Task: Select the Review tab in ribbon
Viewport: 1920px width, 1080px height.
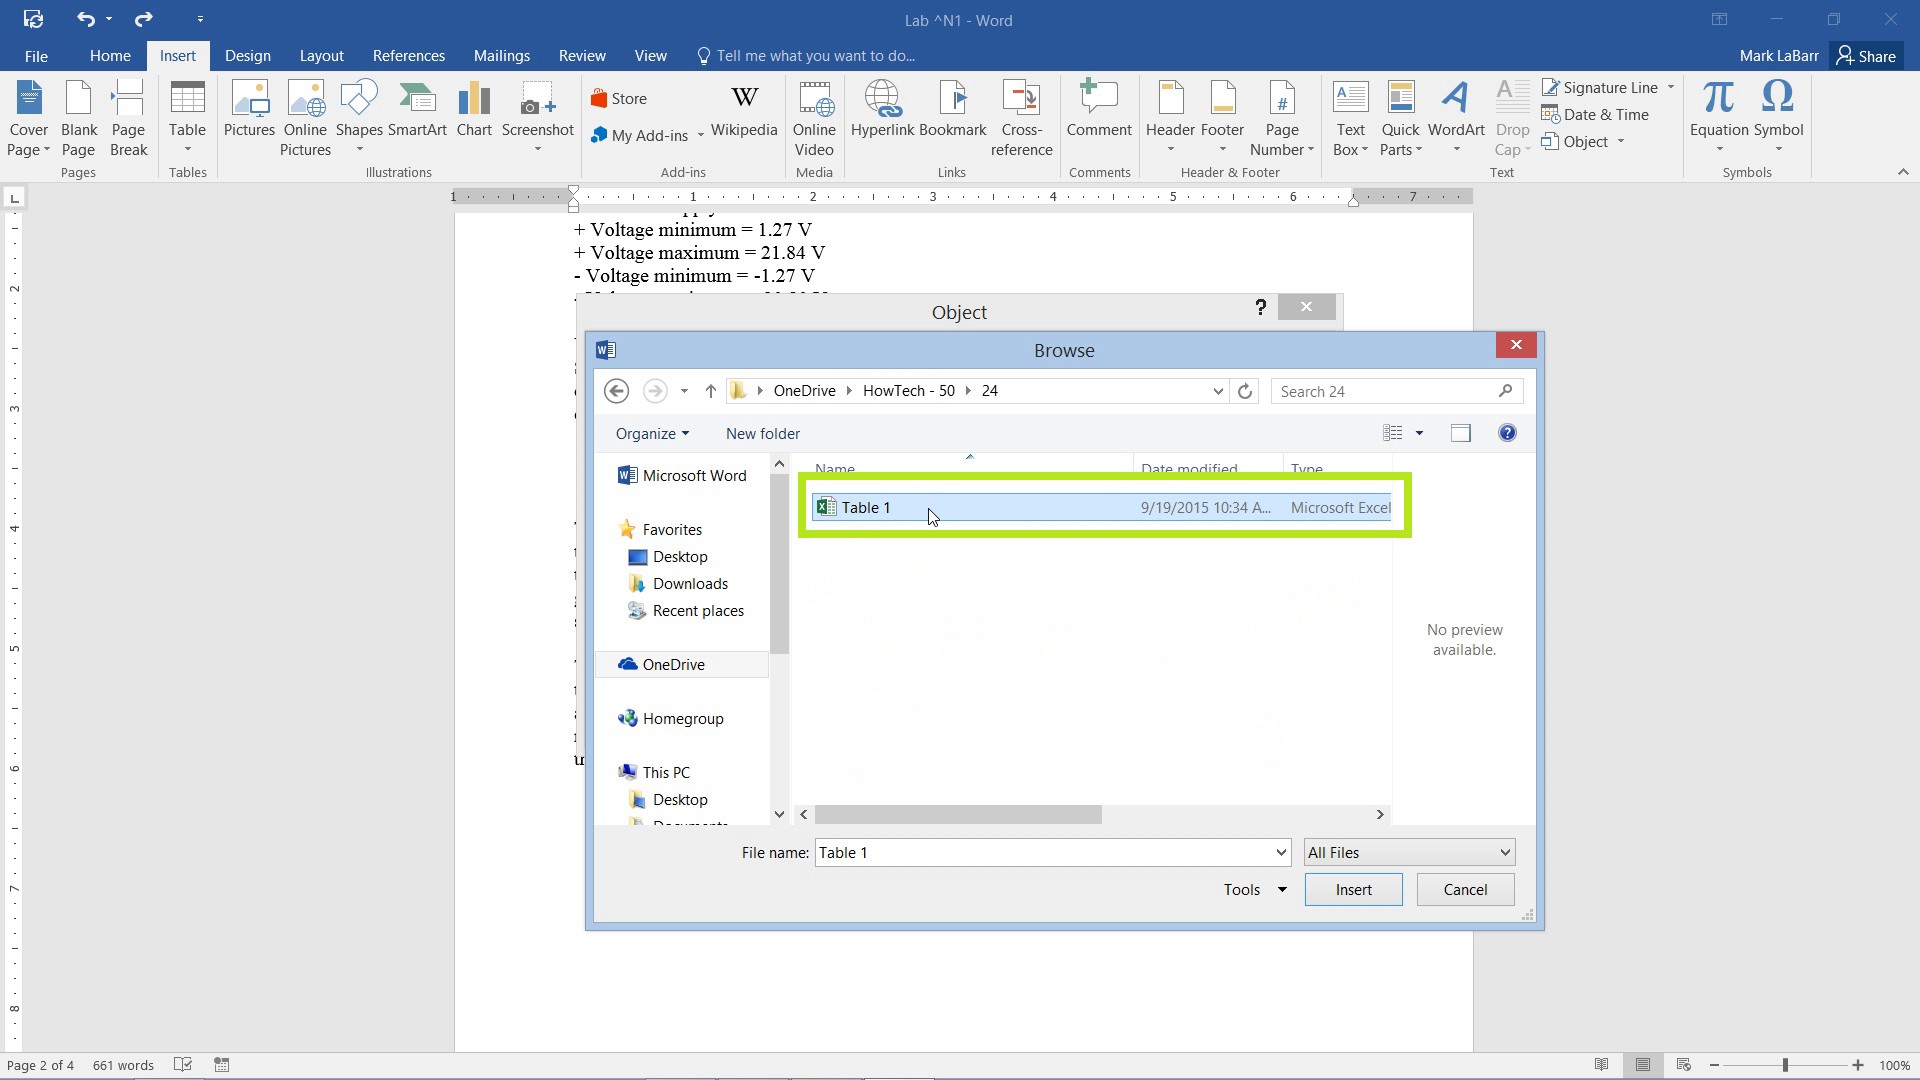Action: coord(582,55)
